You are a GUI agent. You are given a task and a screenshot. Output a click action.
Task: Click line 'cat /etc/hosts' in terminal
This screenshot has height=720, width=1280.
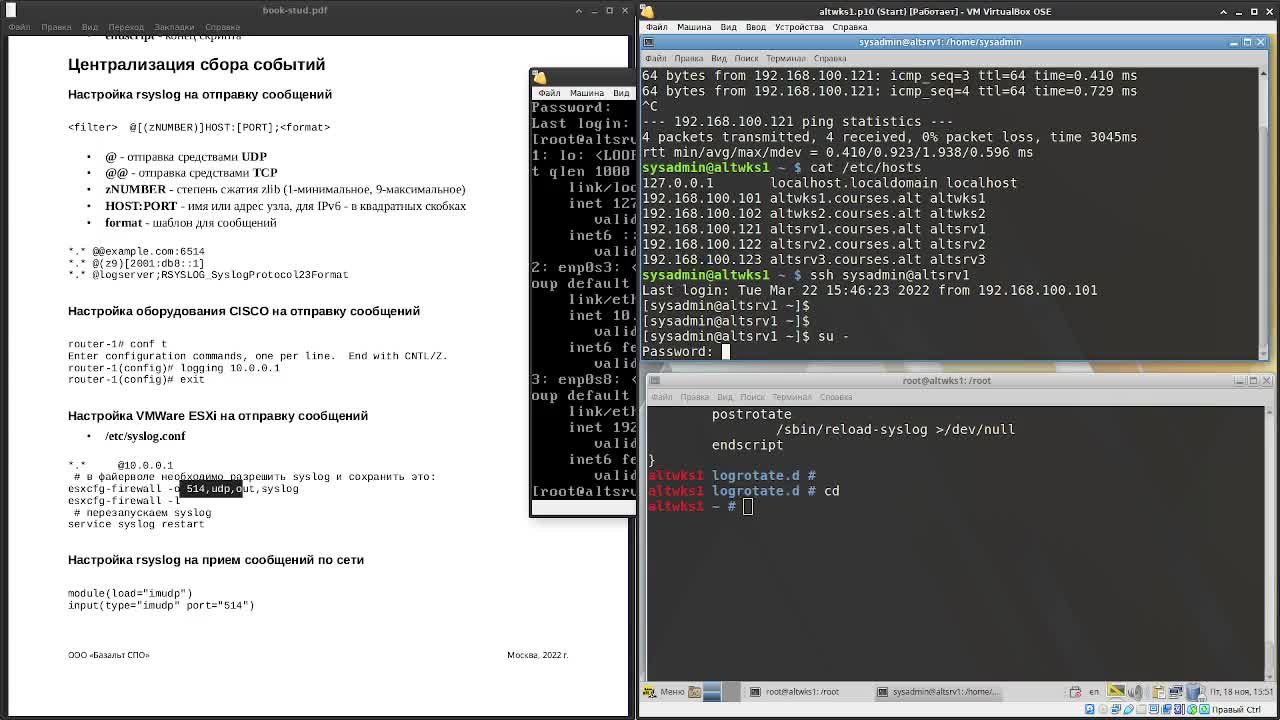pos(865,168)
